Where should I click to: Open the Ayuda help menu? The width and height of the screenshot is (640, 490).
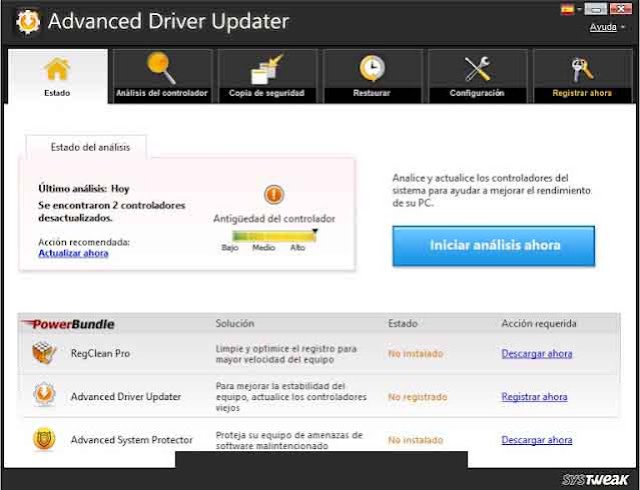(603, 27)
